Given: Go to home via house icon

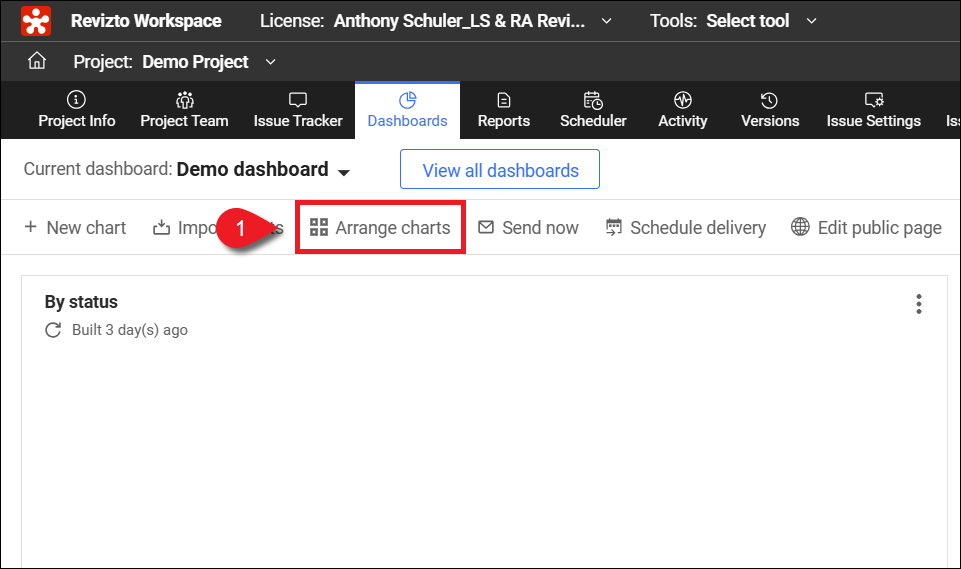Looking at the screenshot, I should click(x=37, y=62).
